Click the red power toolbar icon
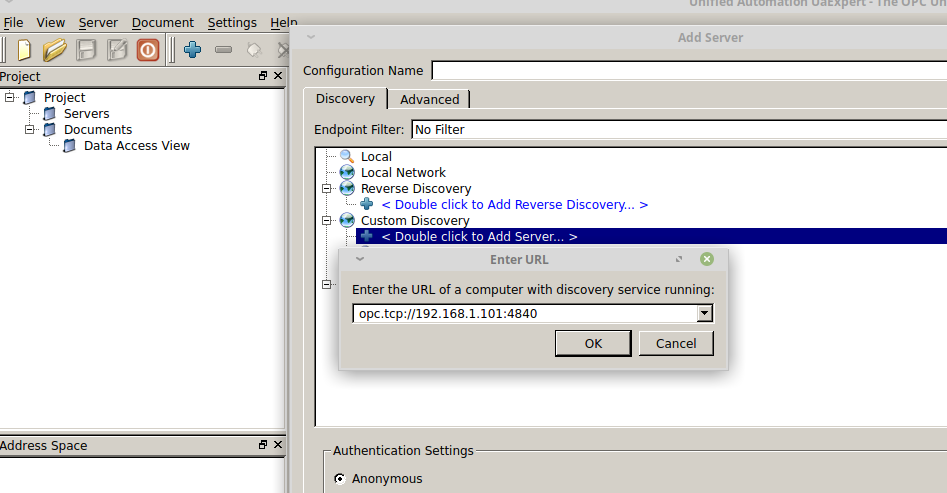947x493 pixels. tap(148, 49)
